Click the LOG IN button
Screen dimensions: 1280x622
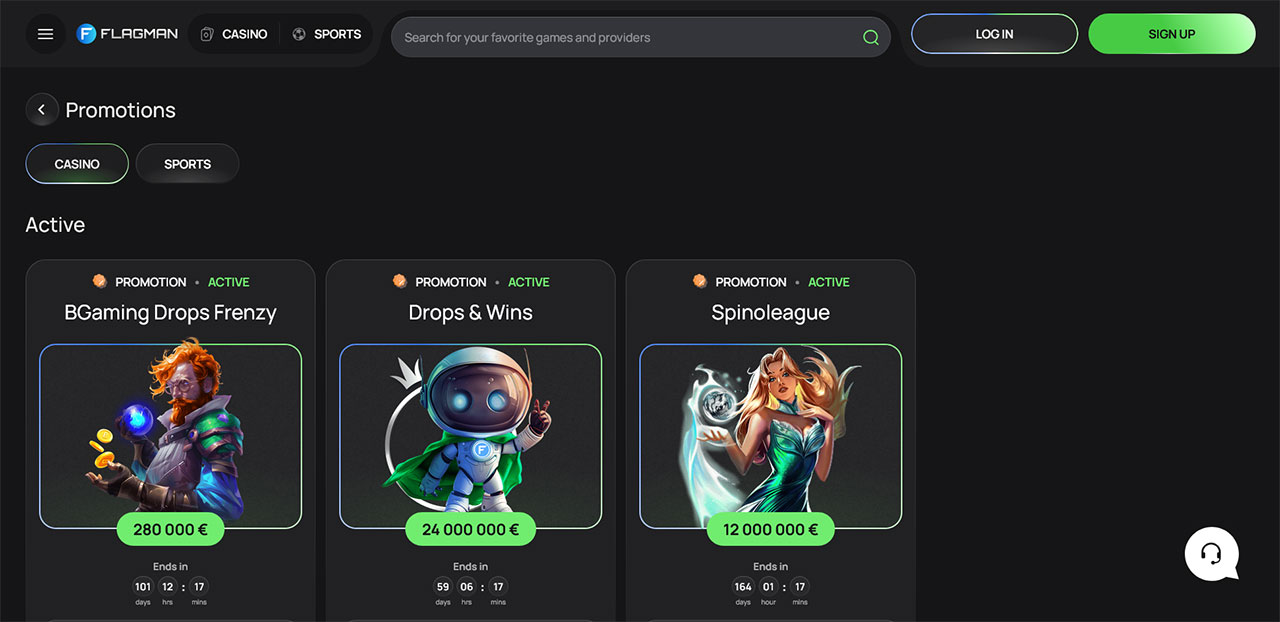(x=994, y=34)
